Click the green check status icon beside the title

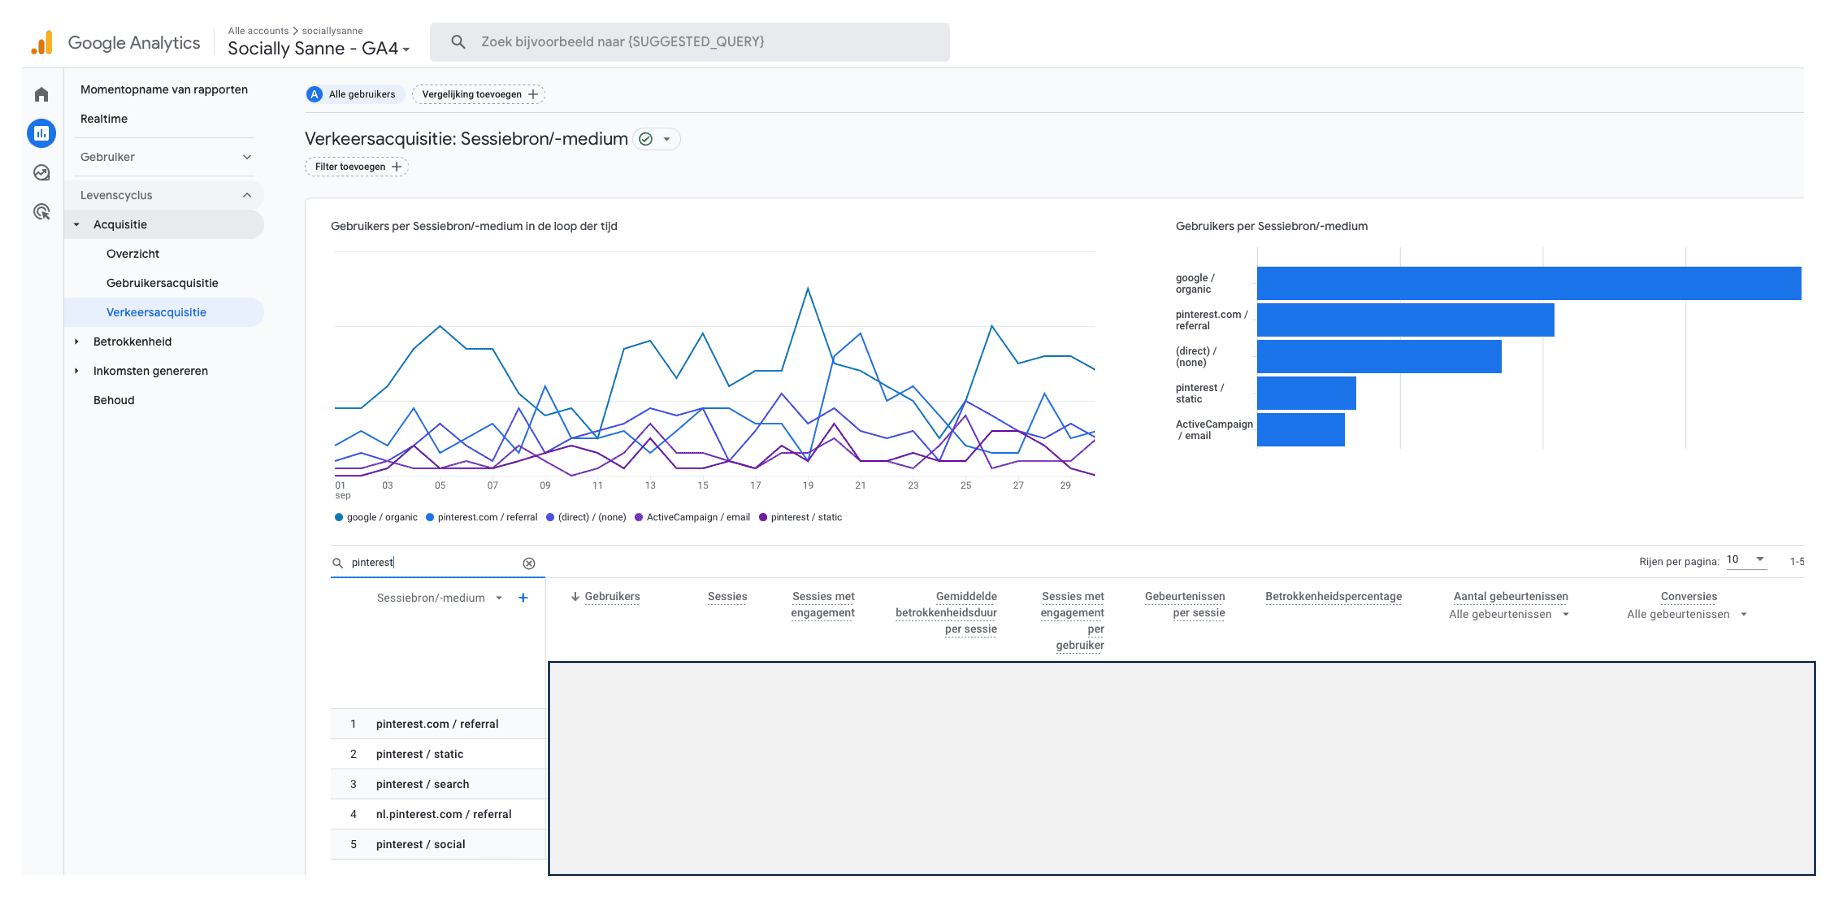(x=646, y=139)
